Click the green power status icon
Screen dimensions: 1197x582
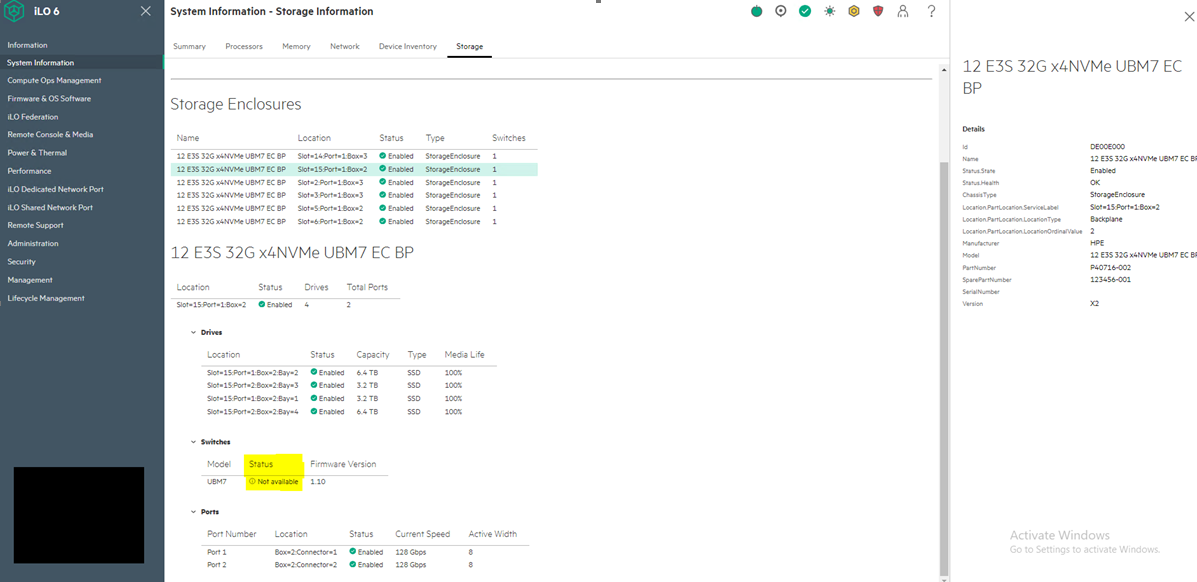click(757, 11)
